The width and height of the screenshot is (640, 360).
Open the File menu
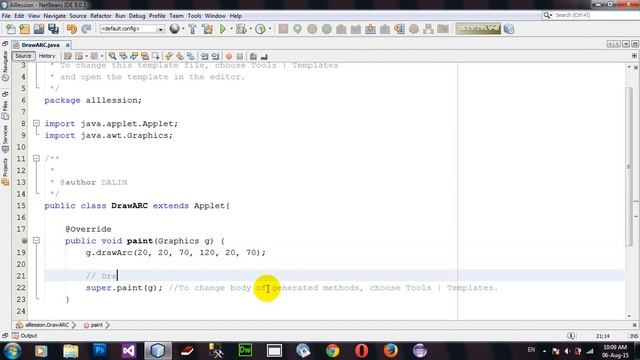(6, 16)
